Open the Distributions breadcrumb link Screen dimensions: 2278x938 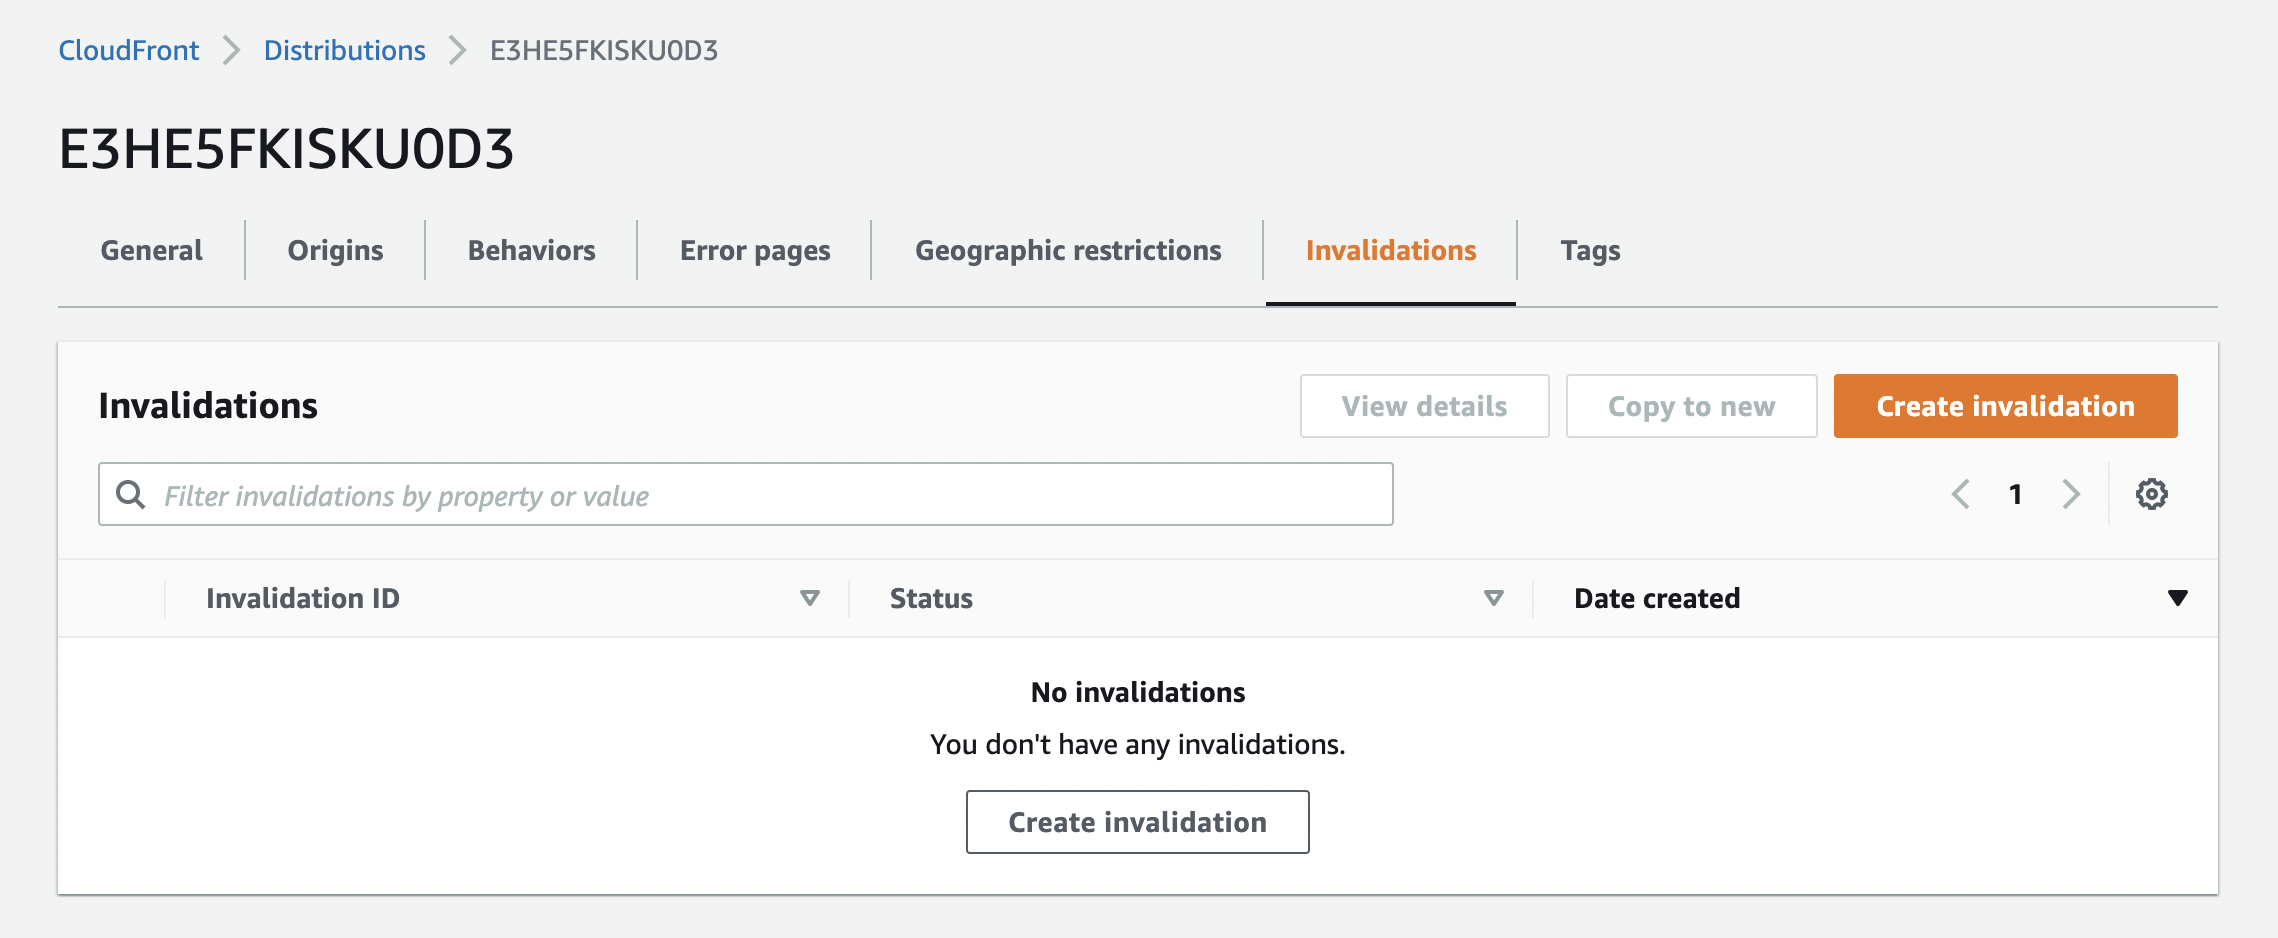tap(345, 50)
